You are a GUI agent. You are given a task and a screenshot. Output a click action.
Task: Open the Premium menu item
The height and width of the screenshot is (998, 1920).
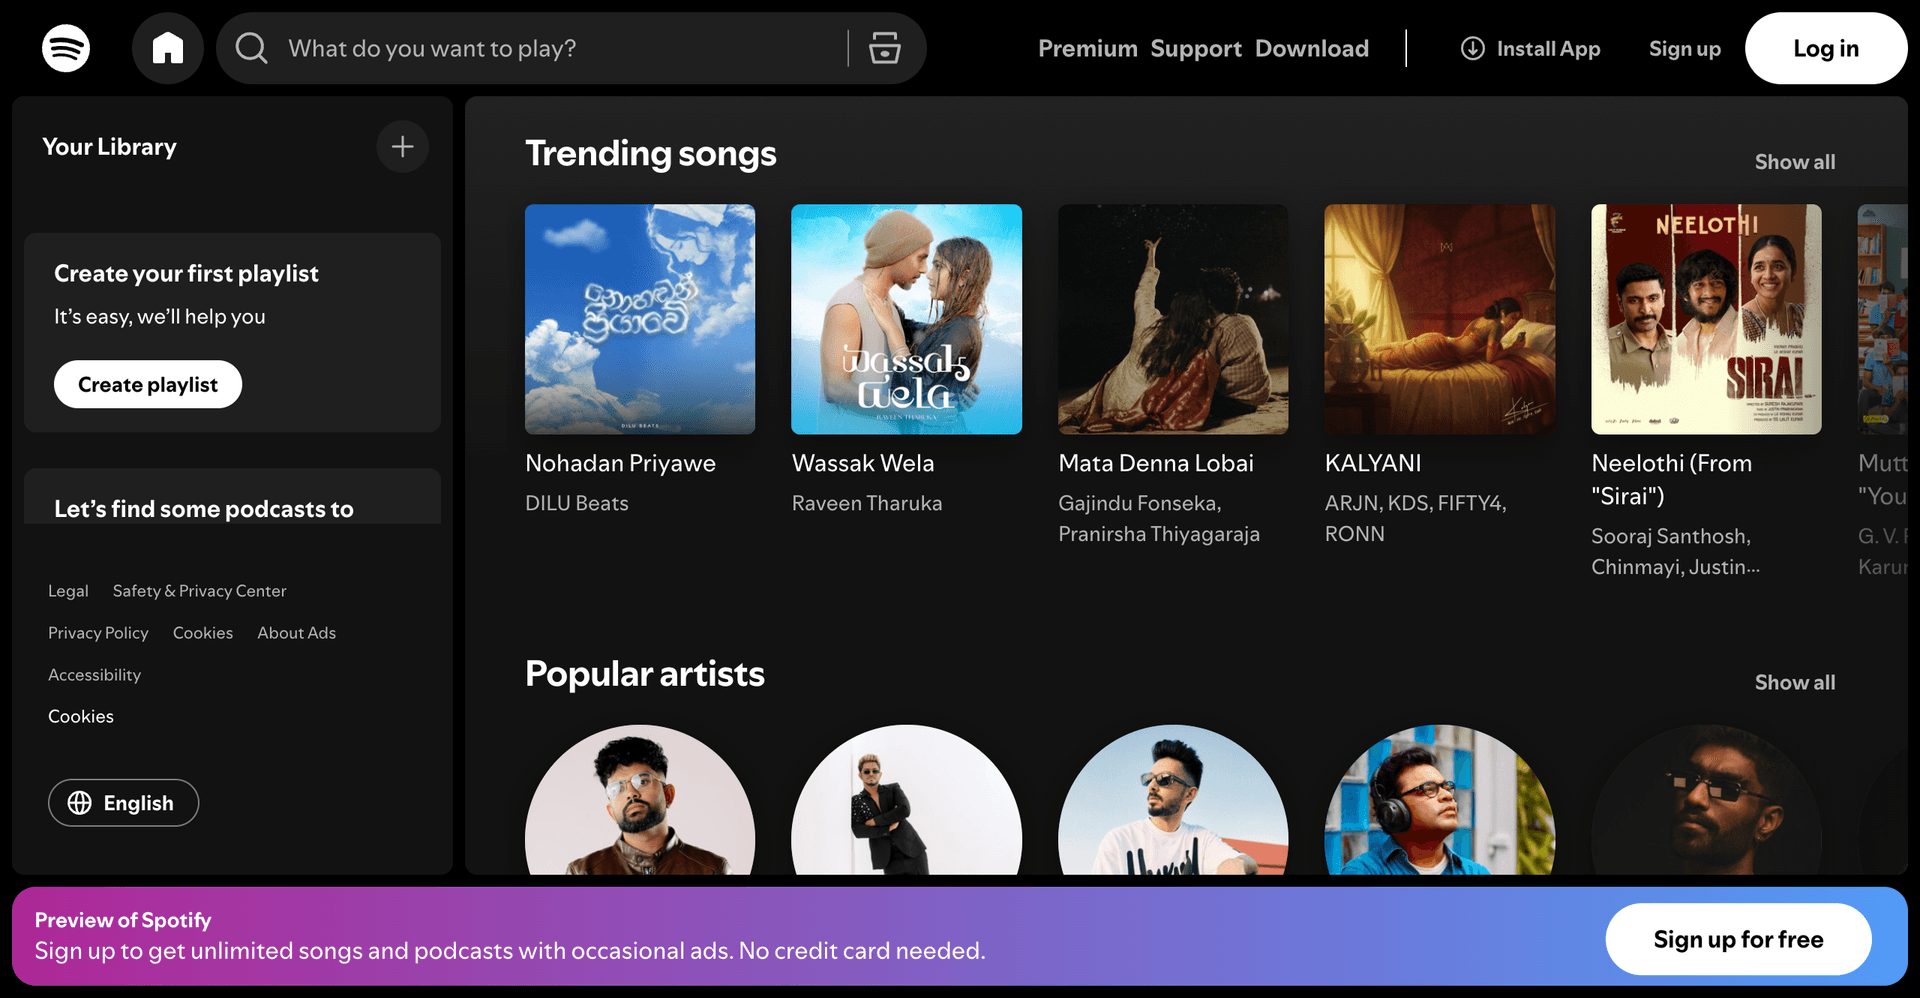coord(1087,48)
